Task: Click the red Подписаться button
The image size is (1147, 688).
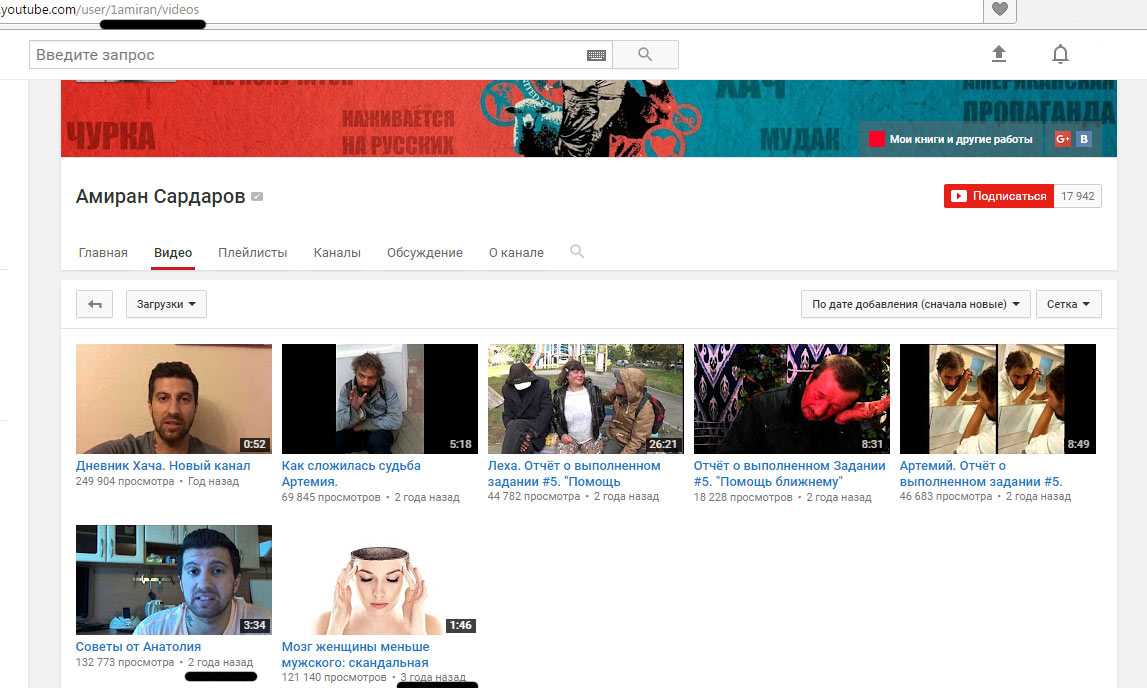Action: point(999,196)
